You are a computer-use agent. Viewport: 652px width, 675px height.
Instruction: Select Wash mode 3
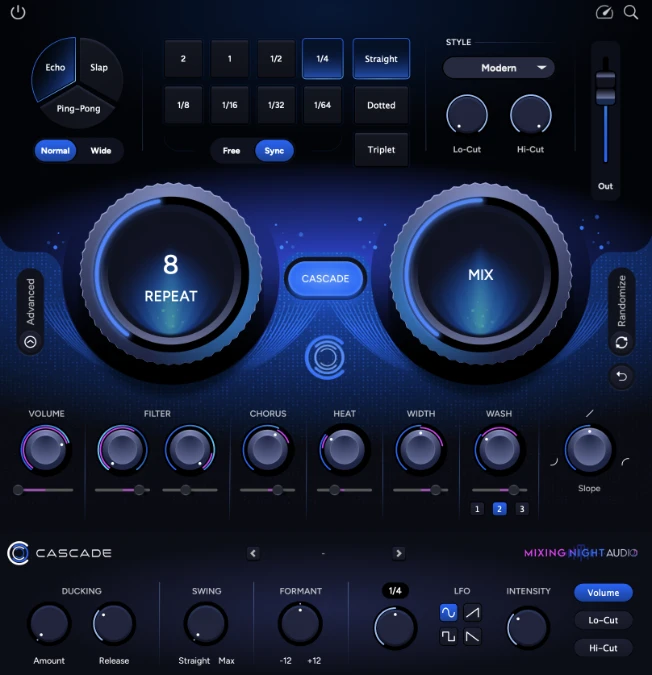pyautogui.click(x=522, y=509)
